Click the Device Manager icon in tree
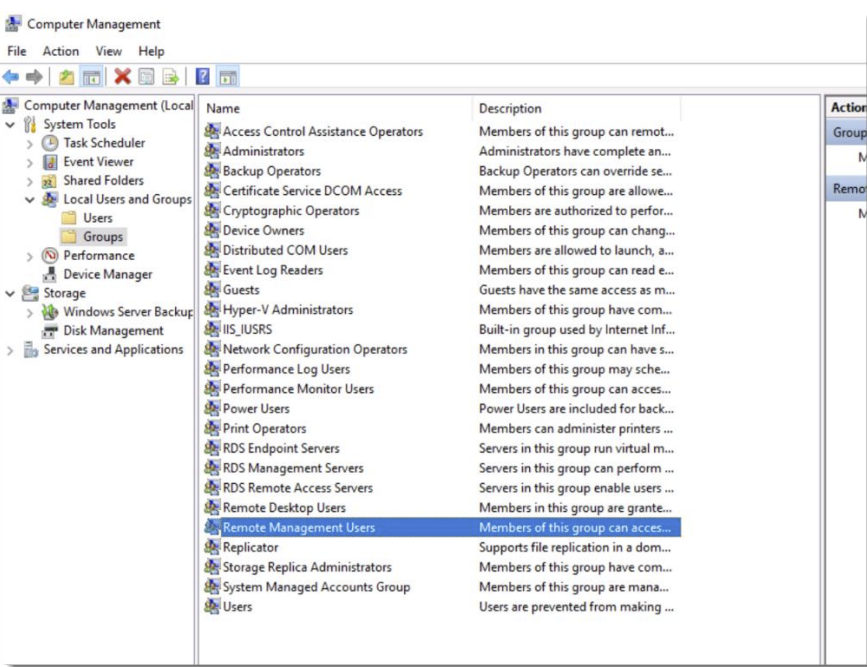Viewport: 867px width, 667px height. 50,274
